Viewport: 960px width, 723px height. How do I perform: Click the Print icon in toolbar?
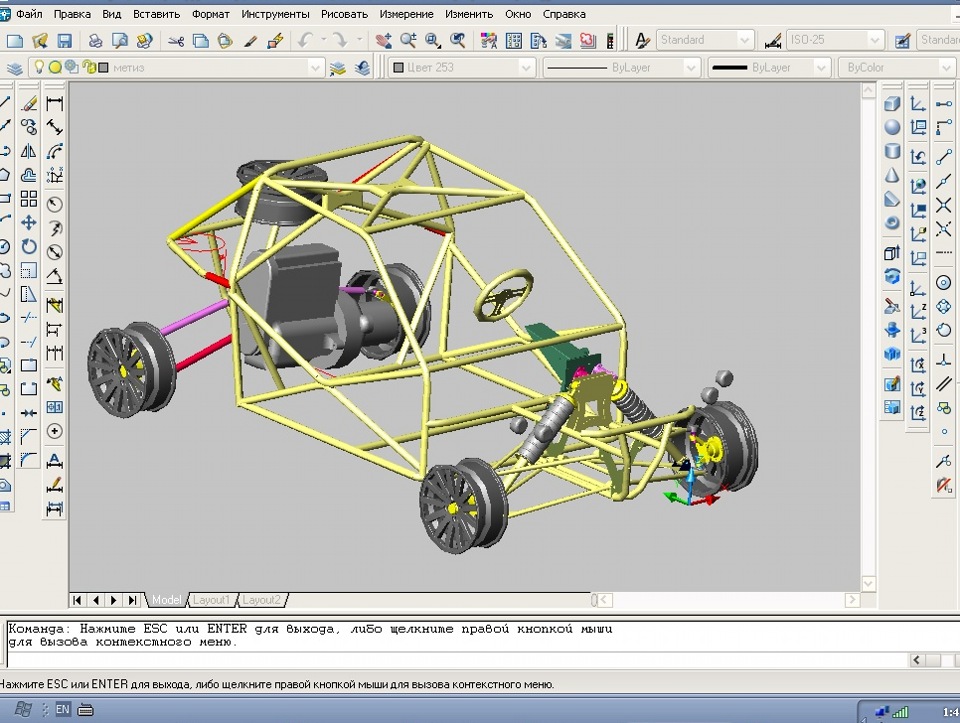(95, 41)
